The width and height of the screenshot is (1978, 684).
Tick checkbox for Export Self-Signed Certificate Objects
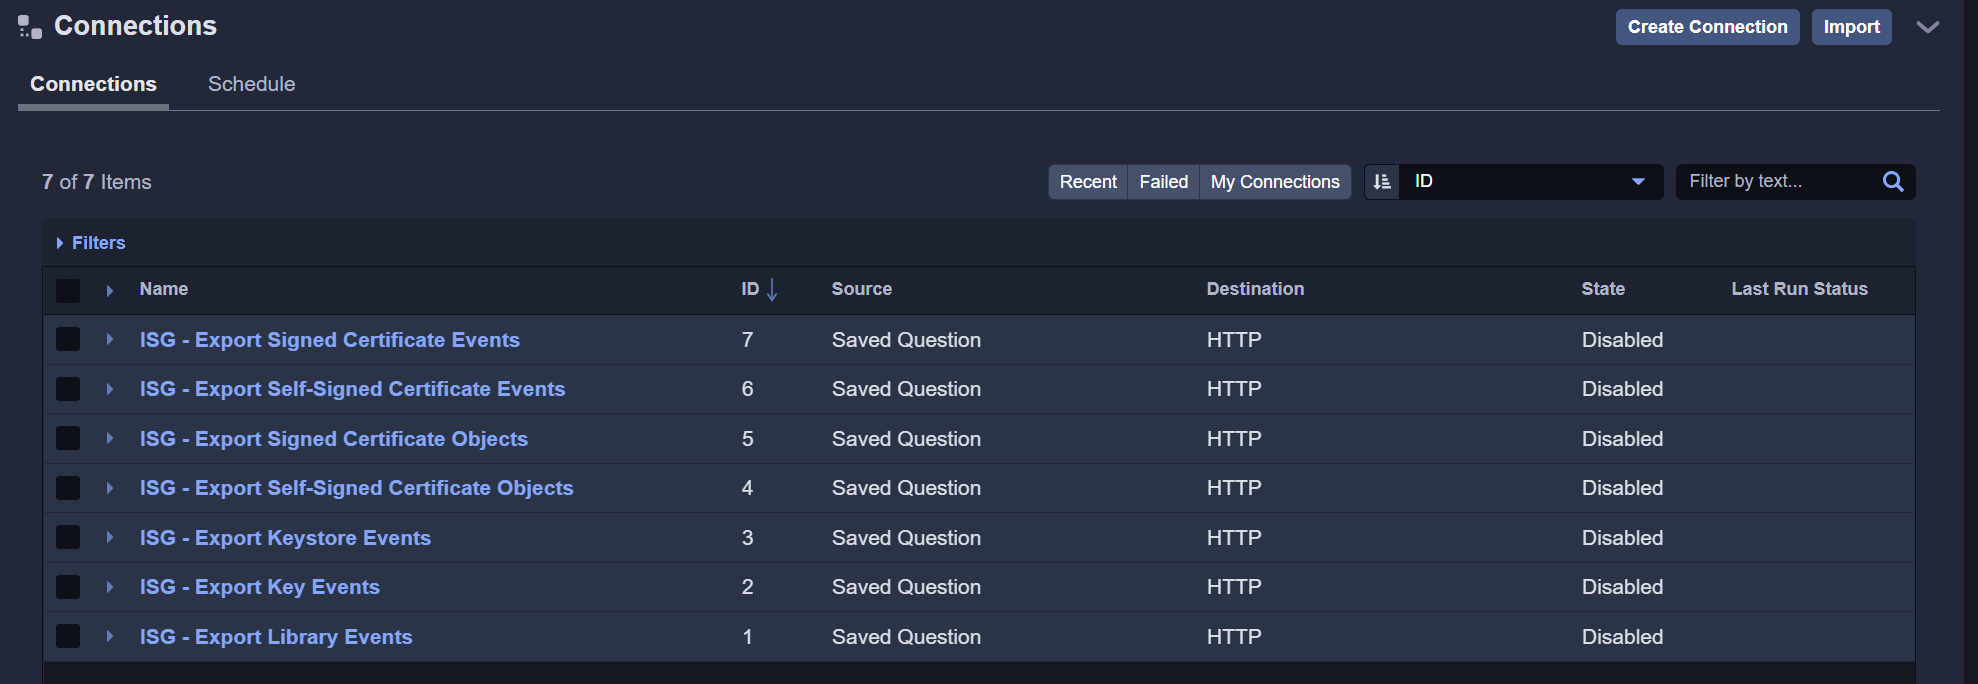(x=68, y=488)
